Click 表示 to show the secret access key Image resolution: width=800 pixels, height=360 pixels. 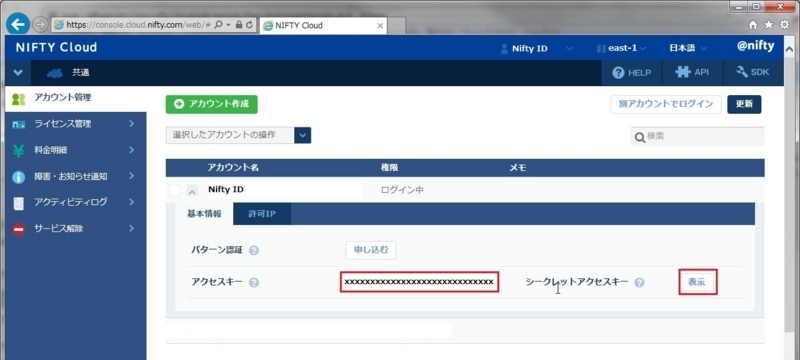tap(697, 282)
